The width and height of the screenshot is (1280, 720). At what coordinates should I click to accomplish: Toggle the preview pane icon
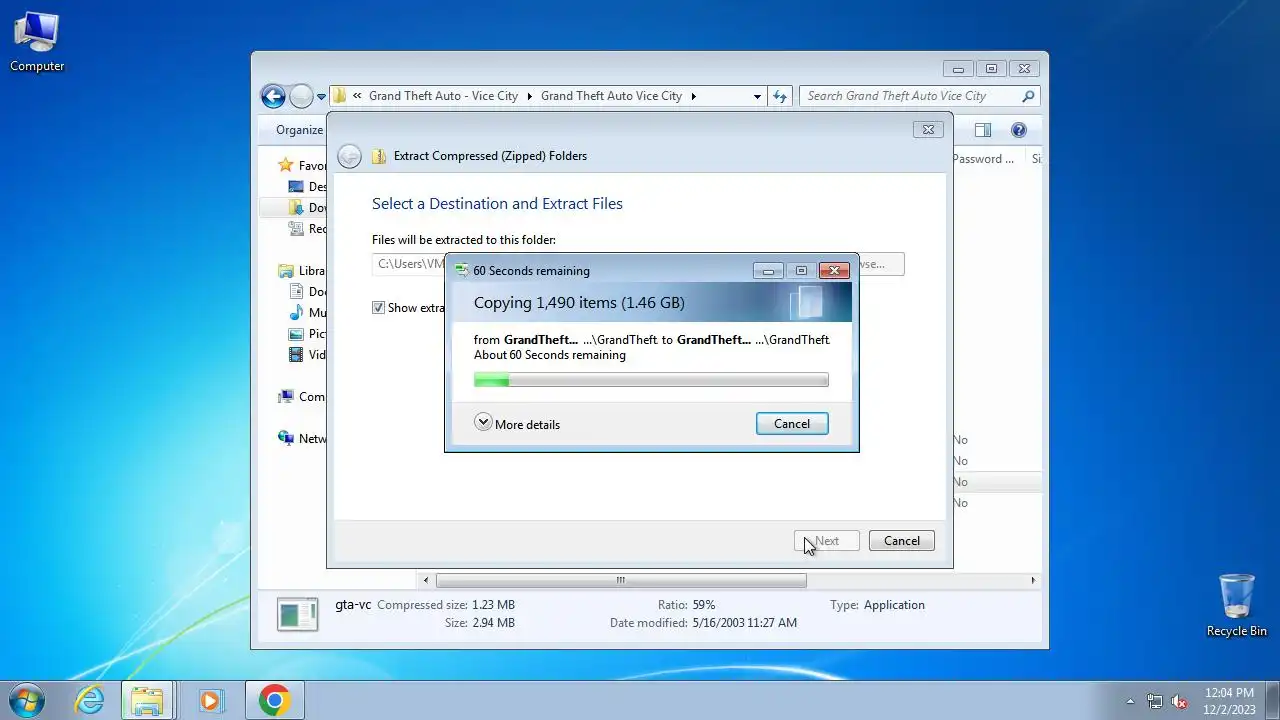click(x=982, y=130)
